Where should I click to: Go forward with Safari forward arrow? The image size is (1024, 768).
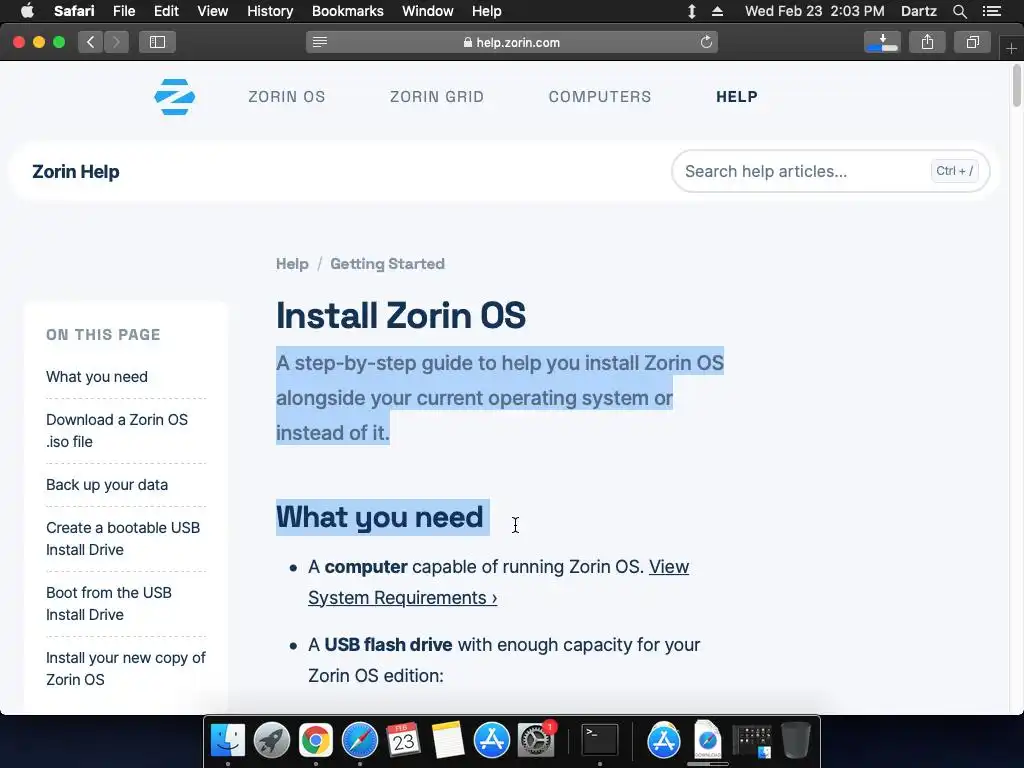pos(116,42)
